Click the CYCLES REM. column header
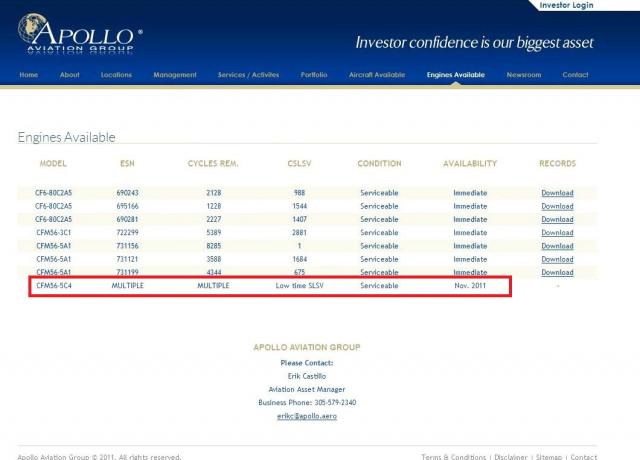 tap(213, 163)
